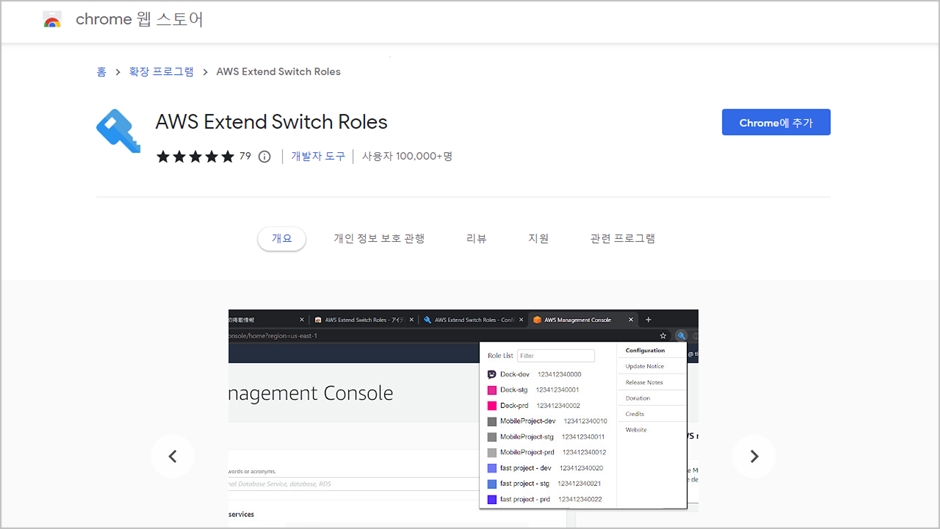
Task: Add extension with Chrome에 추가 button
Action: coord(776,122)
